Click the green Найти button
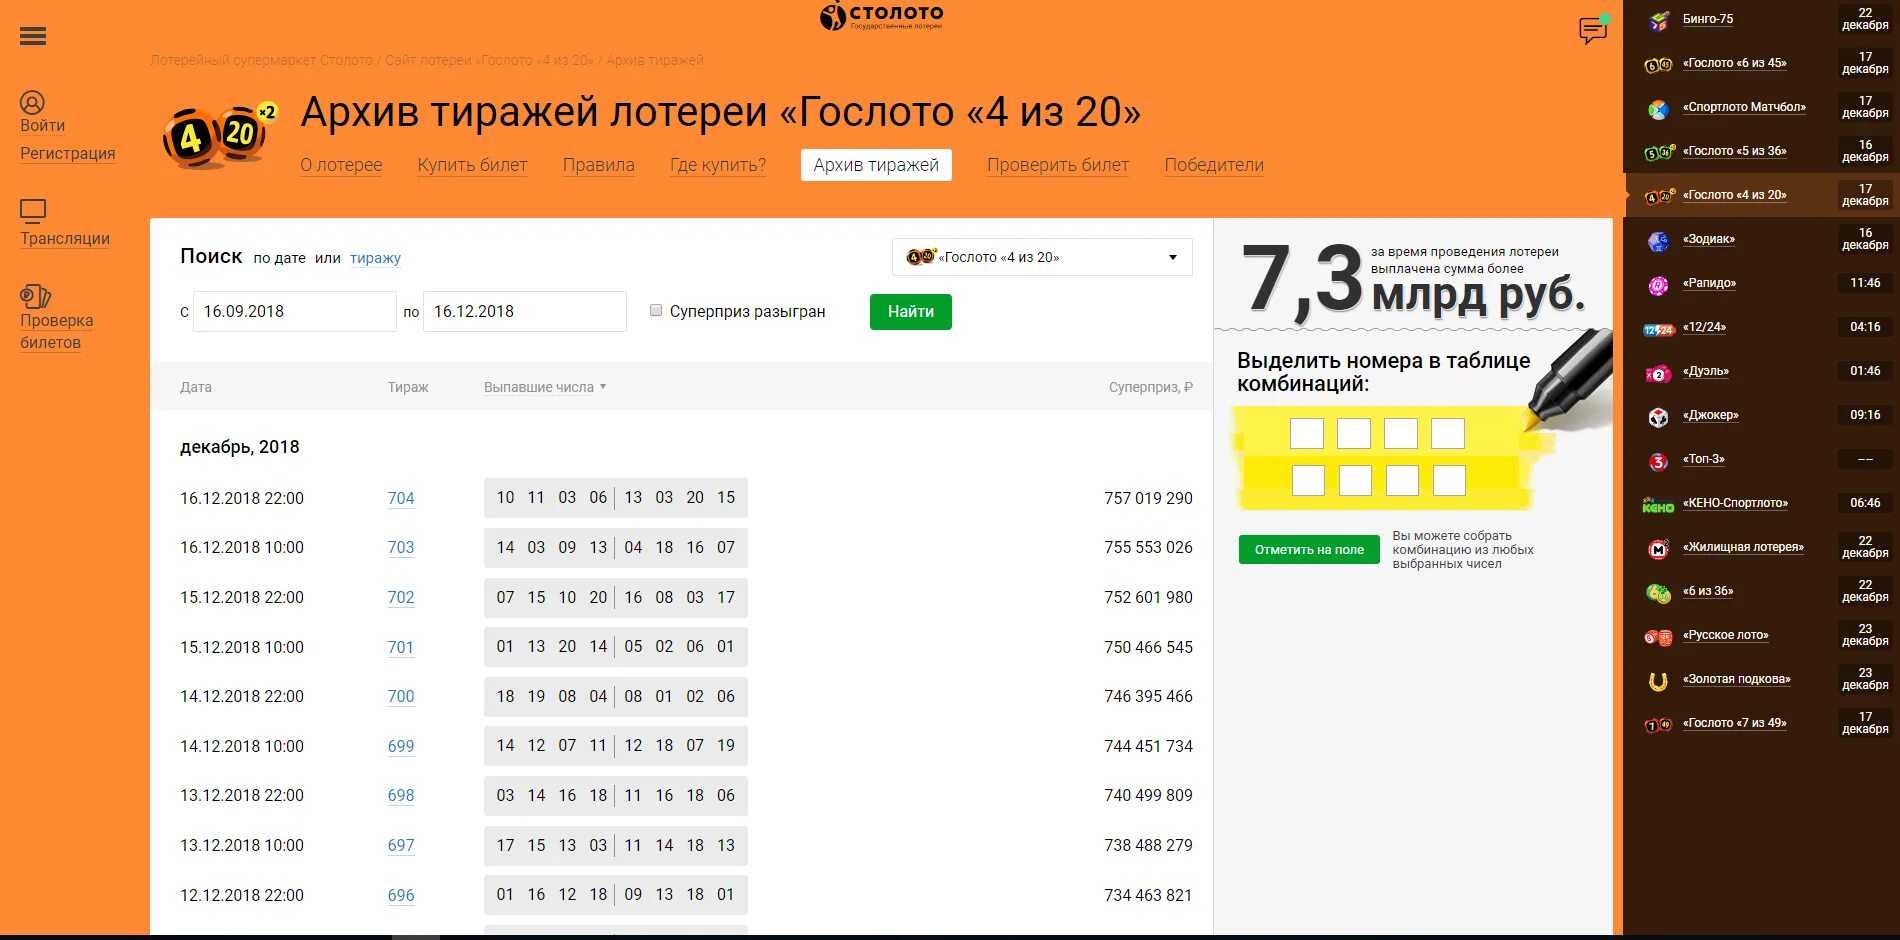This screenshot has width=1900, height=940. coord(911,312)
